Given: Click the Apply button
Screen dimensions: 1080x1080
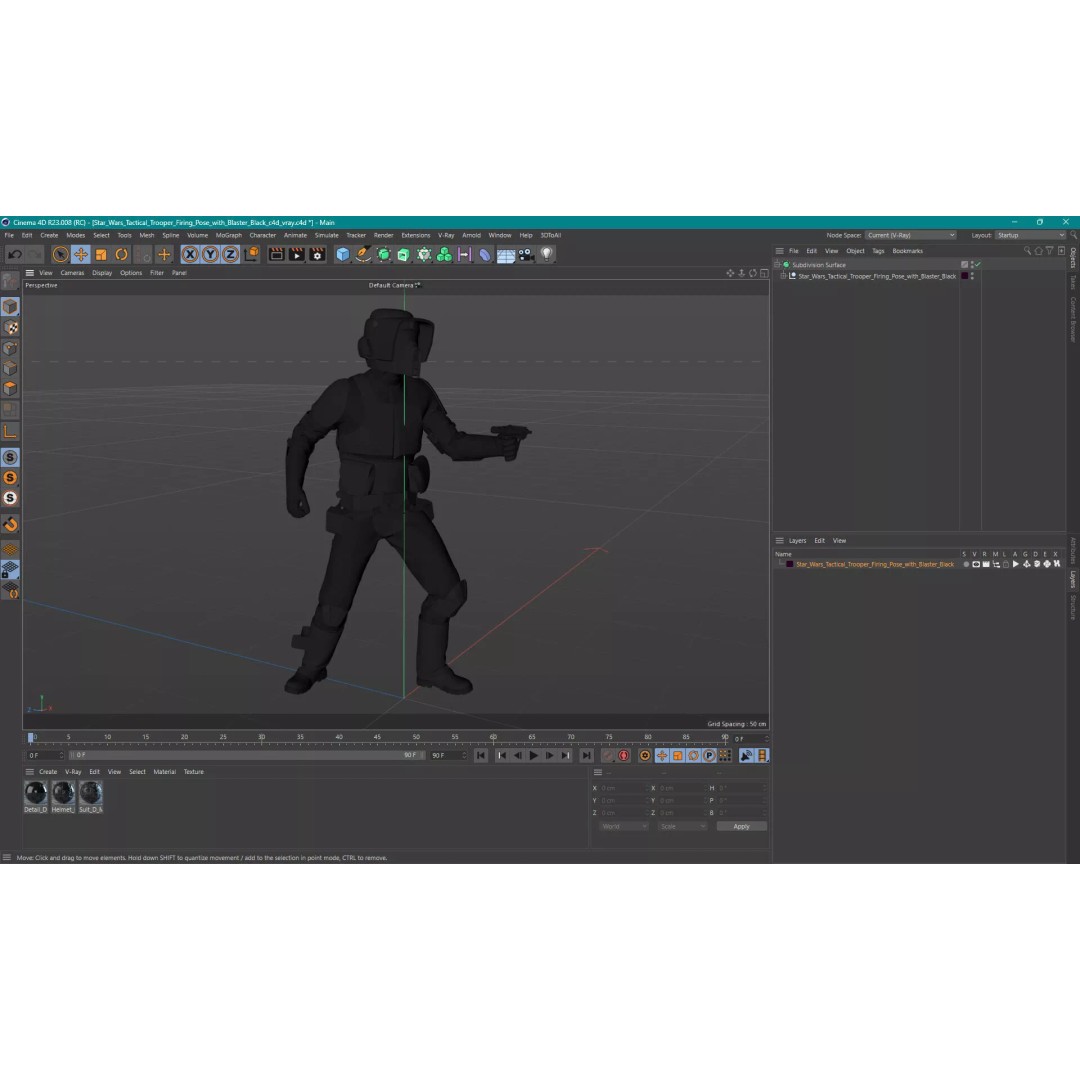Looking at the screenshot, I should 741,827.
